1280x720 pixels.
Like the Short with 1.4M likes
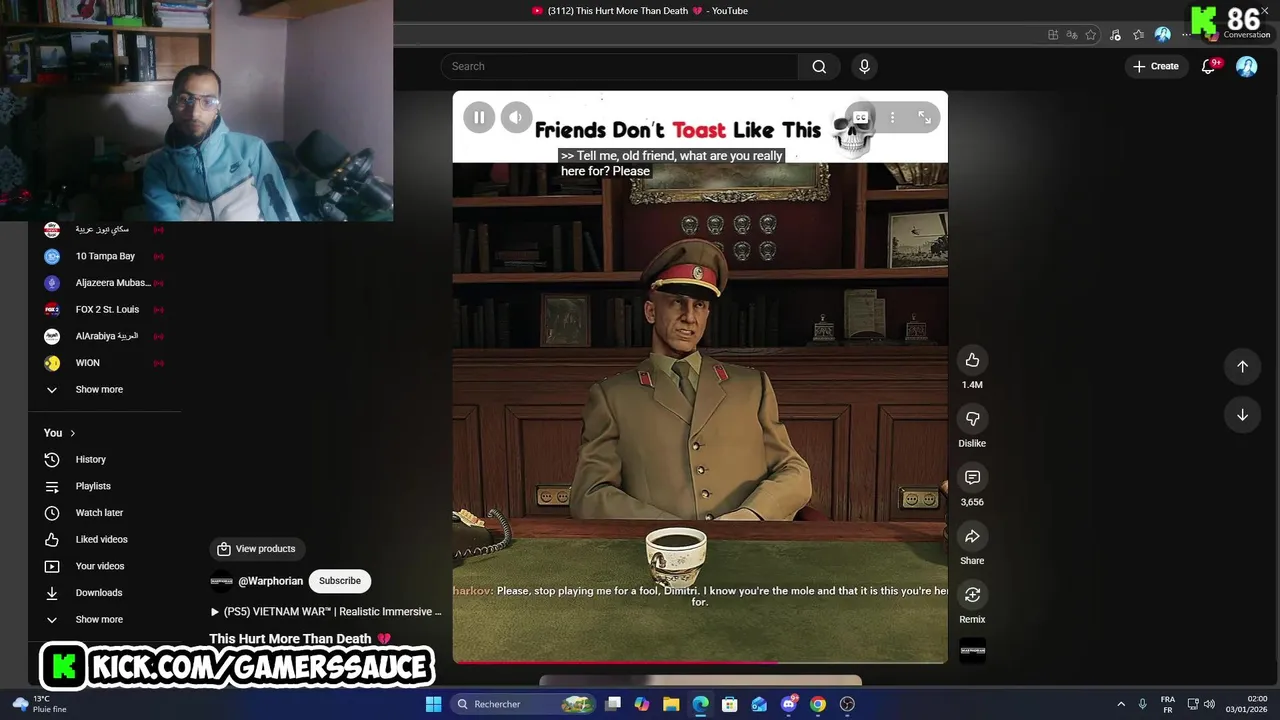(972, 360)
